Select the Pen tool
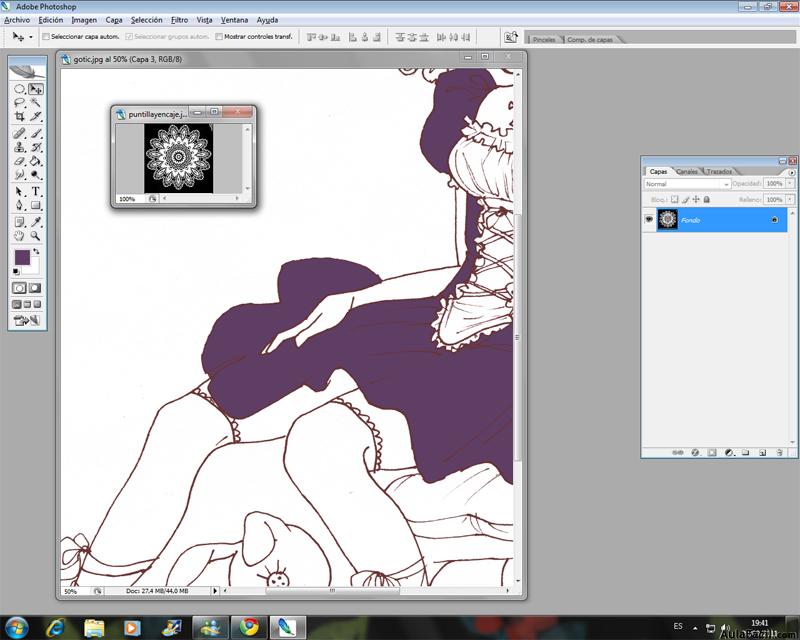 point(19,206)
